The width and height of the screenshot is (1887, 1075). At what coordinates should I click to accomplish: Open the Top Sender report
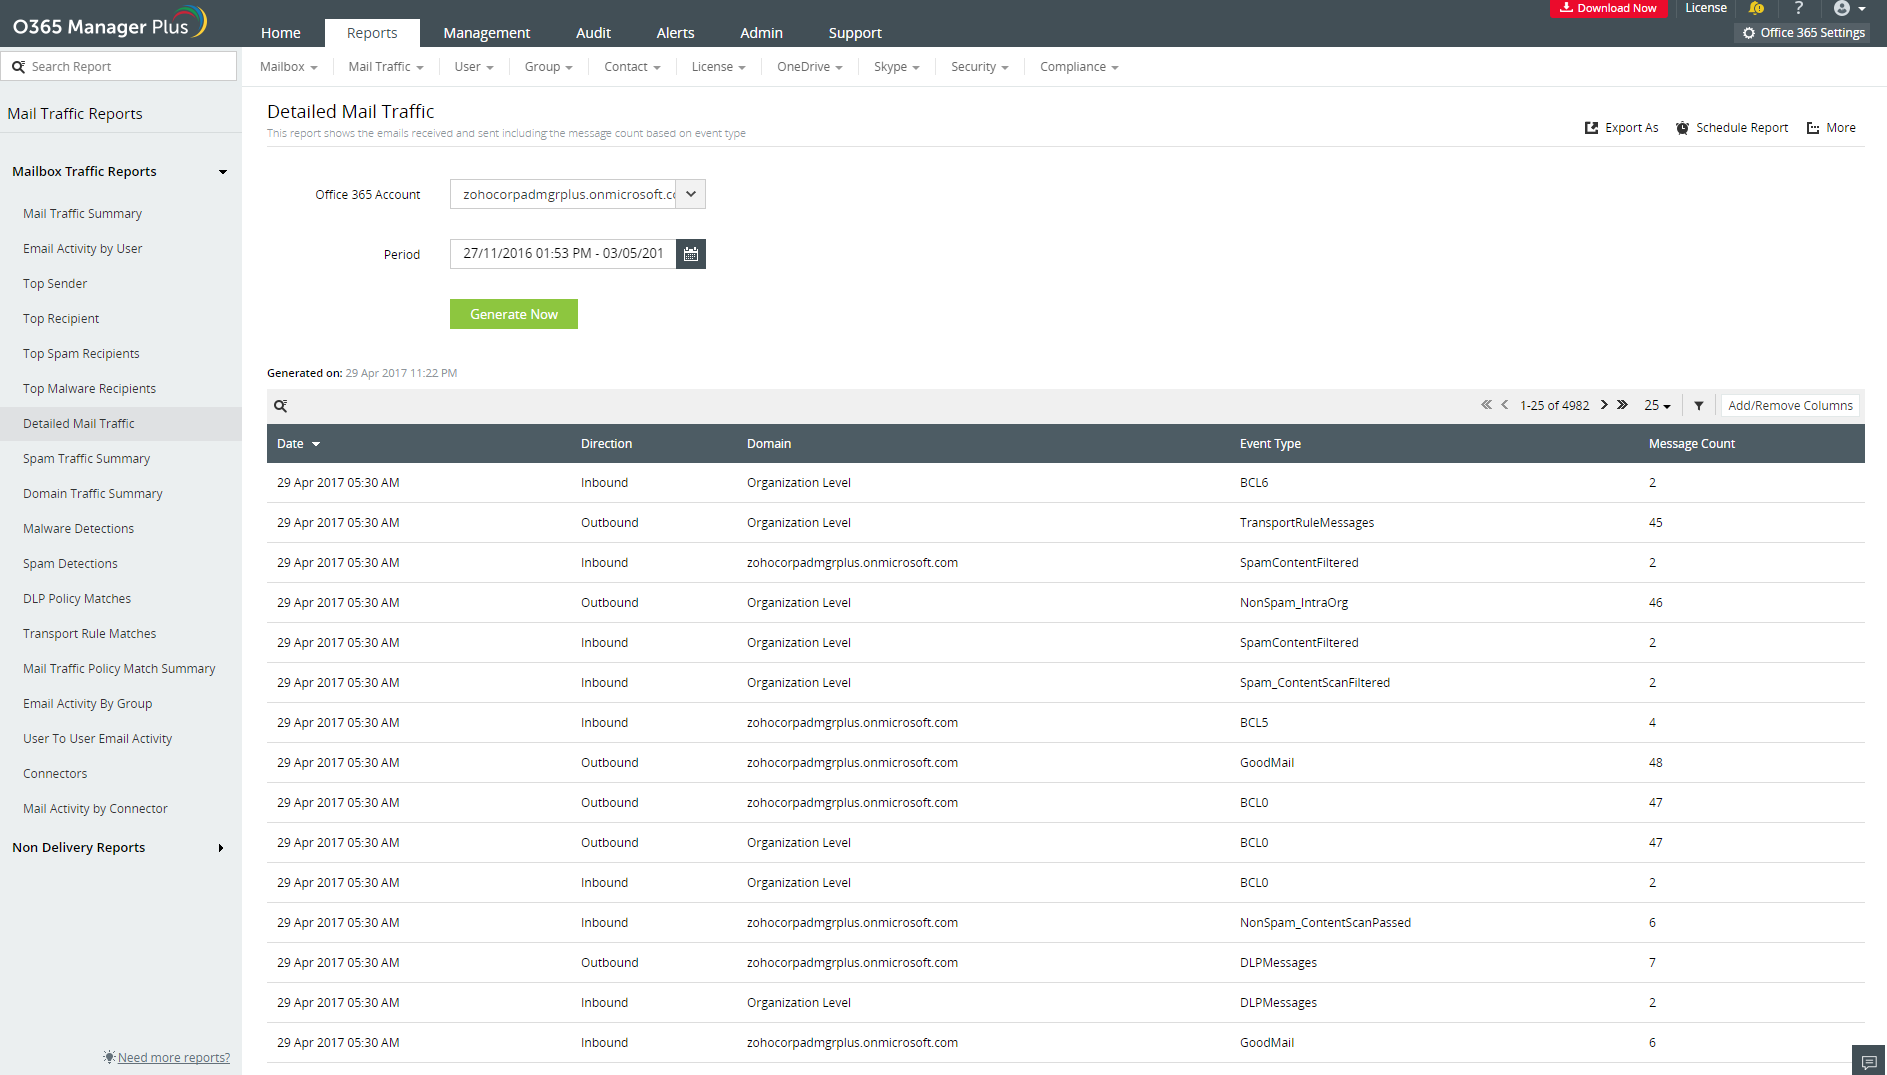55,284
